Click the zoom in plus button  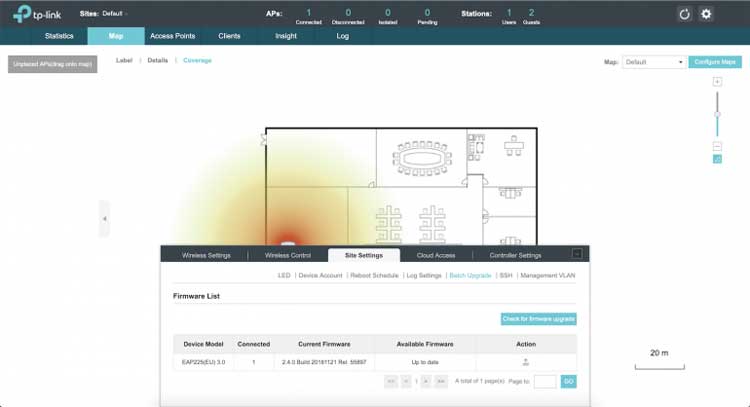pos(716,82)
